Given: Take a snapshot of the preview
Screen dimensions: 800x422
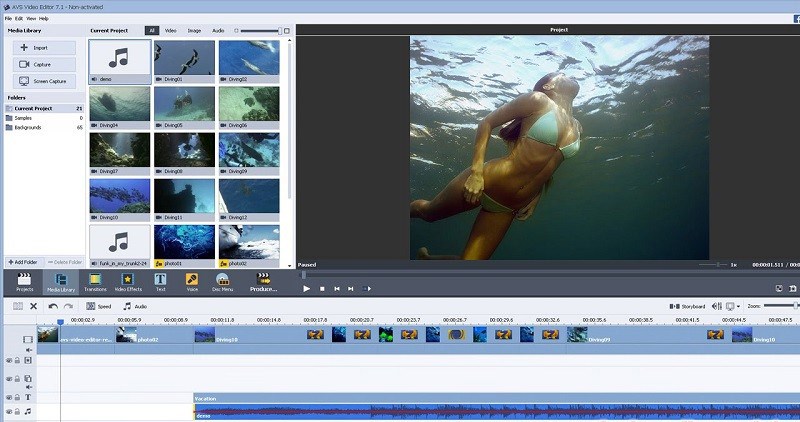Looking at the screenshot, I should (x=792, y=288).
